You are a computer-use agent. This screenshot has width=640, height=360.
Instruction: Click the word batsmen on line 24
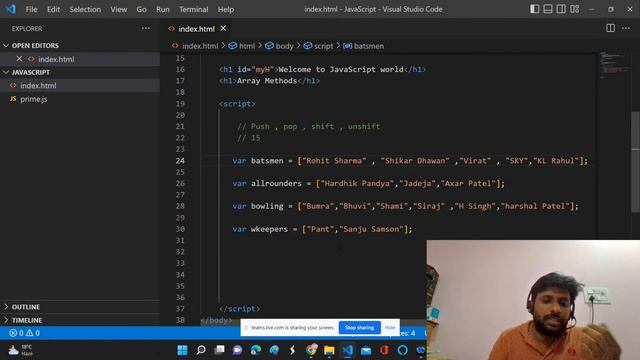click(x=267, y=160)
